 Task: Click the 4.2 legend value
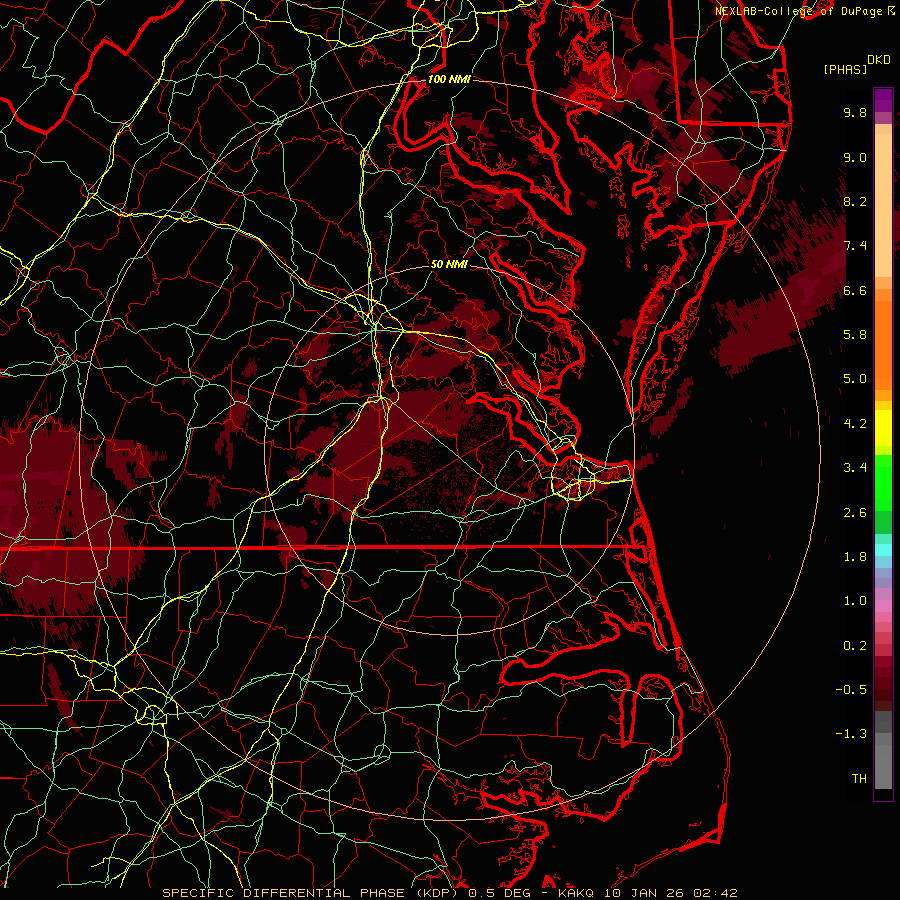[x=855, y=424]
